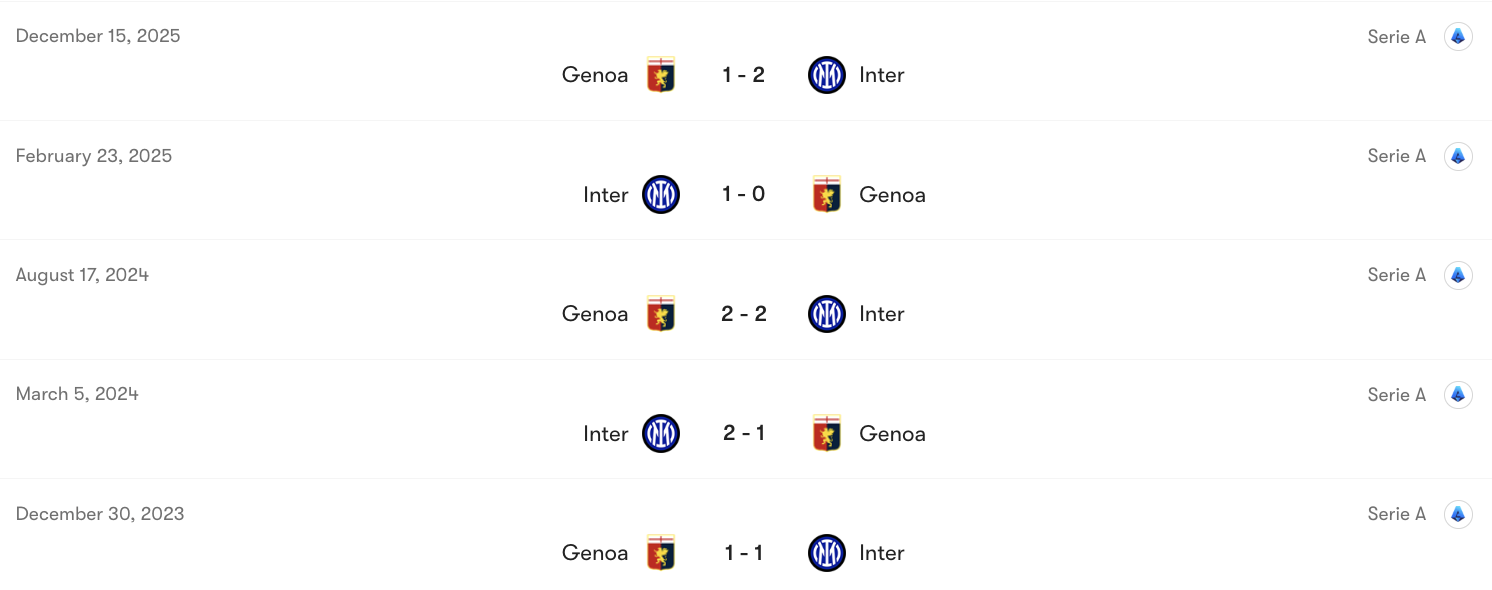Screen dimensions: 1492x590
Task: Open the 1 - 2 scoreline from December 15
Action: [x=744, y=74]
